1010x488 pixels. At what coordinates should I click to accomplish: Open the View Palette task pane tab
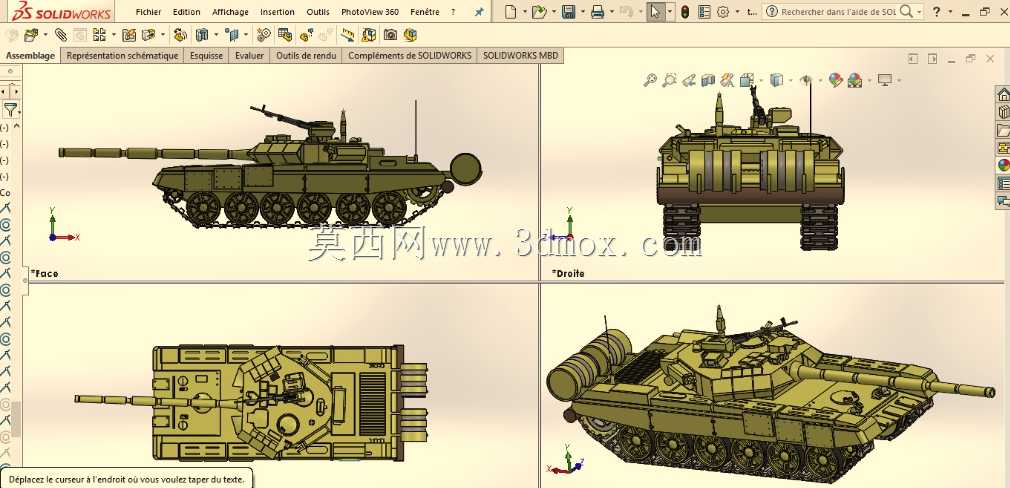1004,147
